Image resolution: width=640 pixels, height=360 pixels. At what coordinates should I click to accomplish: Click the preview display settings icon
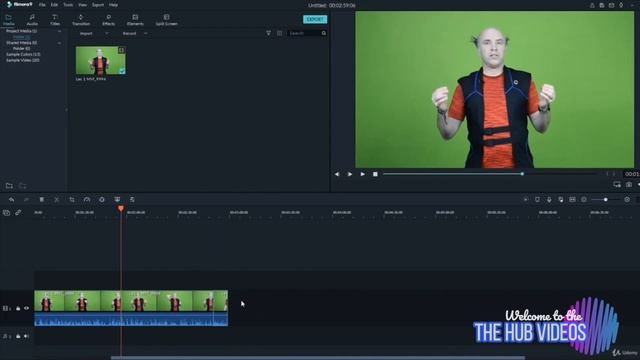[x=617, y=184]
